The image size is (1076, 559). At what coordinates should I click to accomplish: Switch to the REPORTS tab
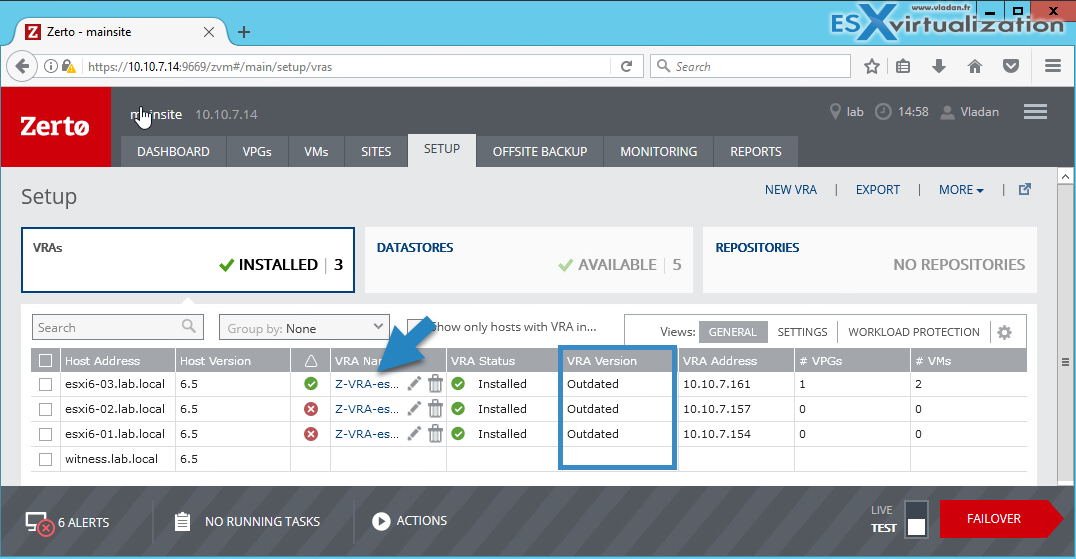point(756,152)
